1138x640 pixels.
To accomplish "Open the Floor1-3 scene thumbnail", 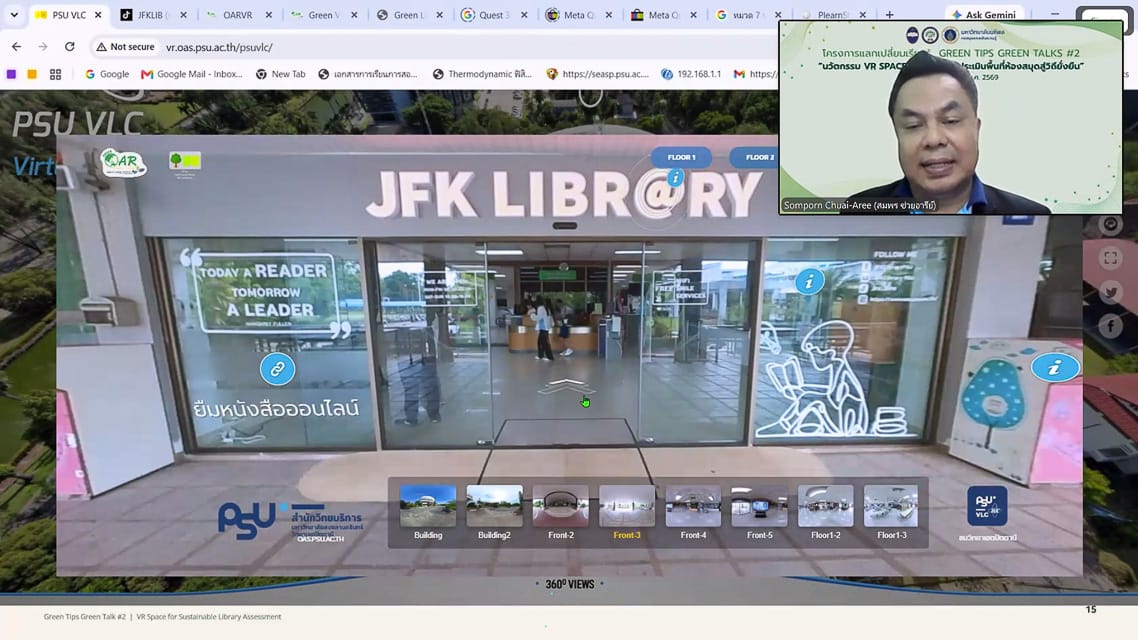I will 891,512.
